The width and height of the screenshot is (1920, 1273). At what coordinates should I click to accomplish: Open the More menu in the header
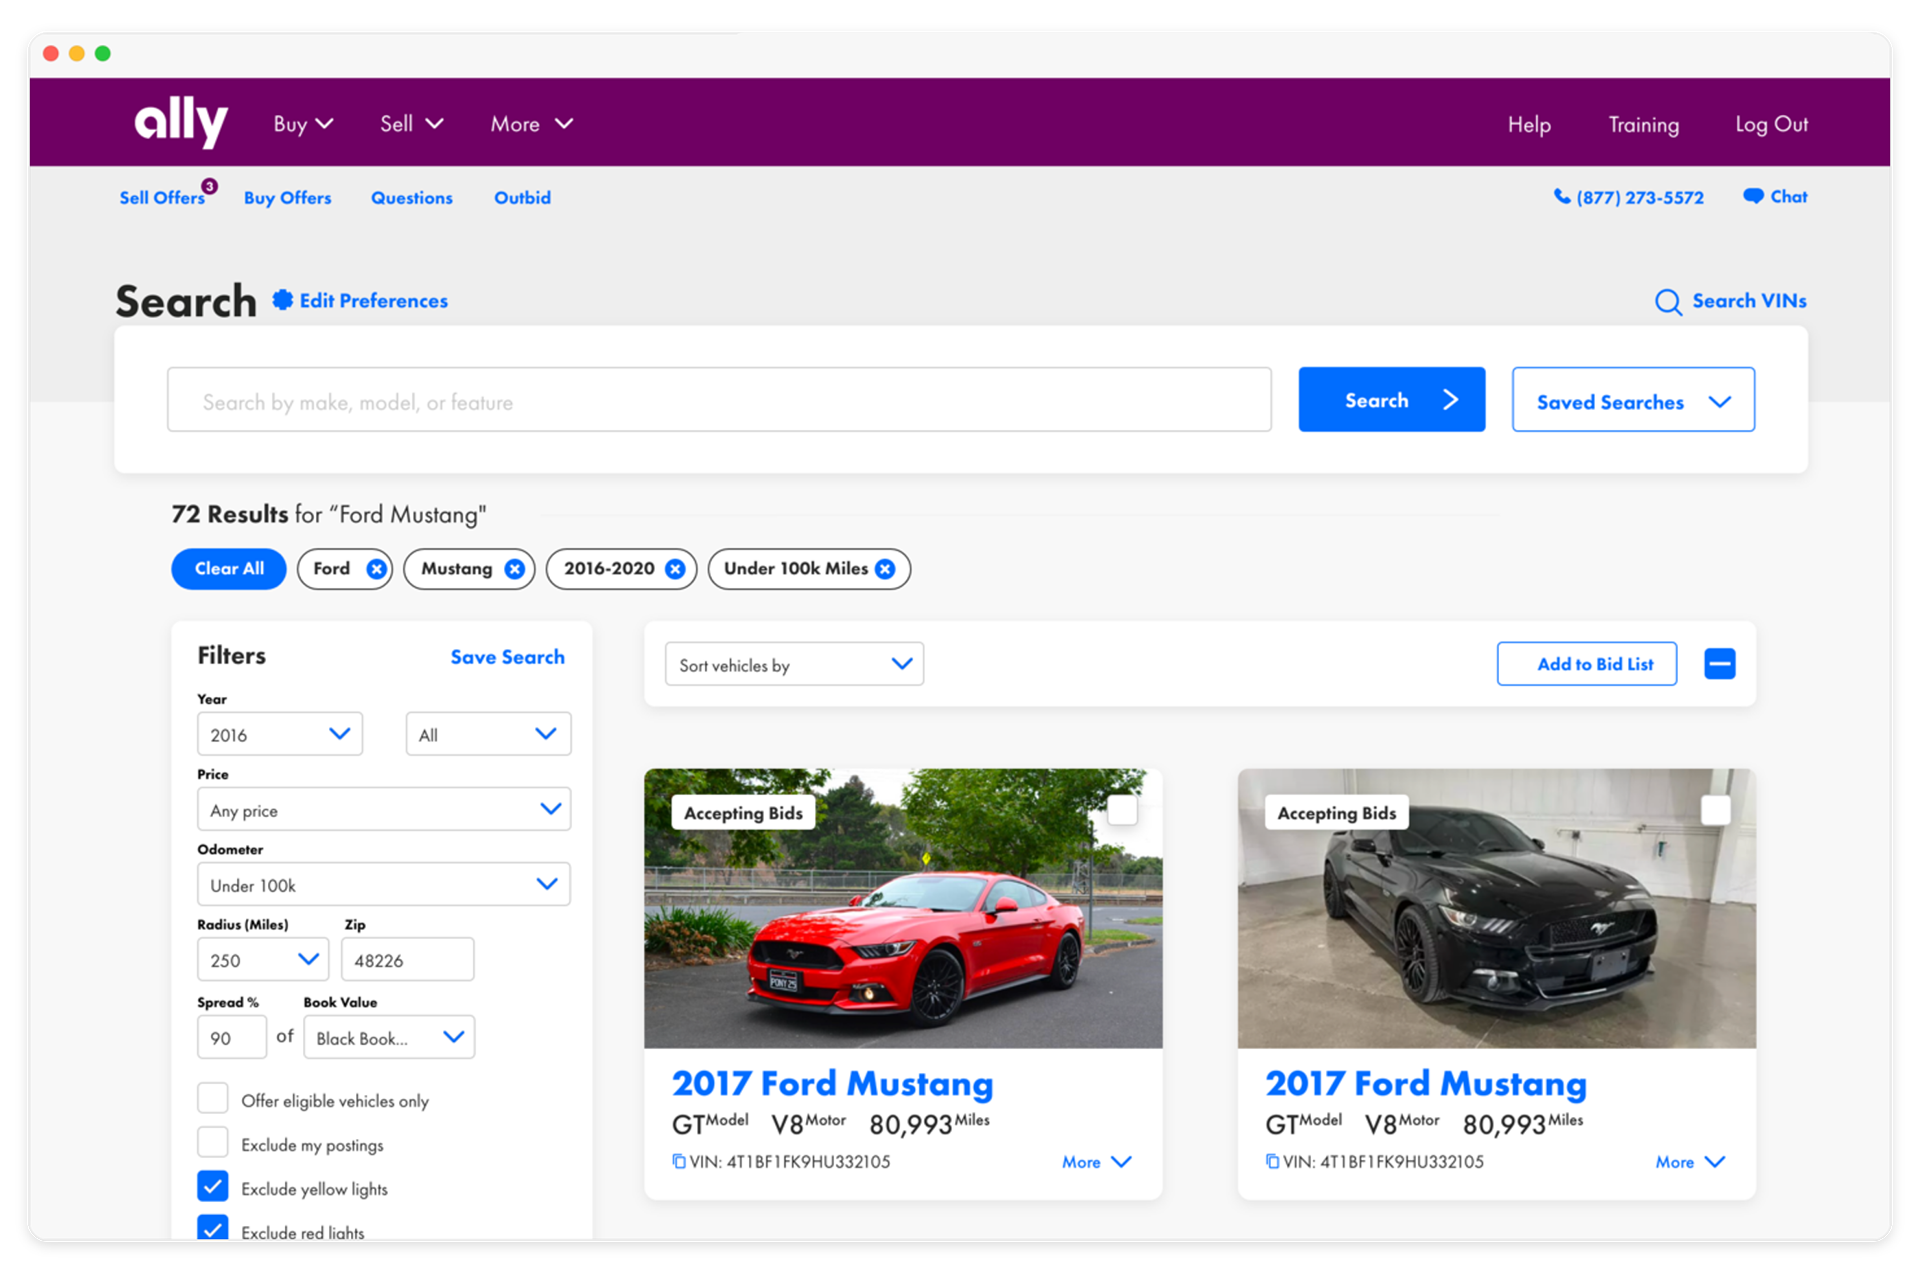pyautogui.click(x=531, y=124)
